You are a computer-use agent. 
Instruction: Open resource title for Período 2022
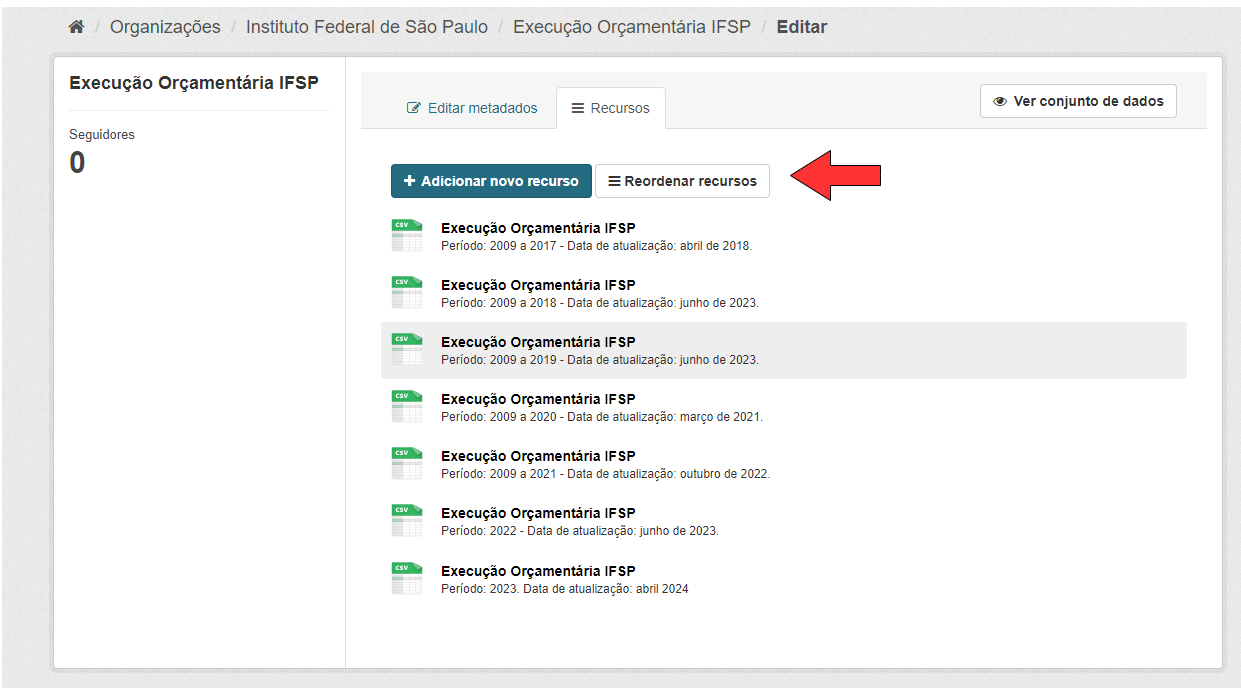[x=538, y=513]
